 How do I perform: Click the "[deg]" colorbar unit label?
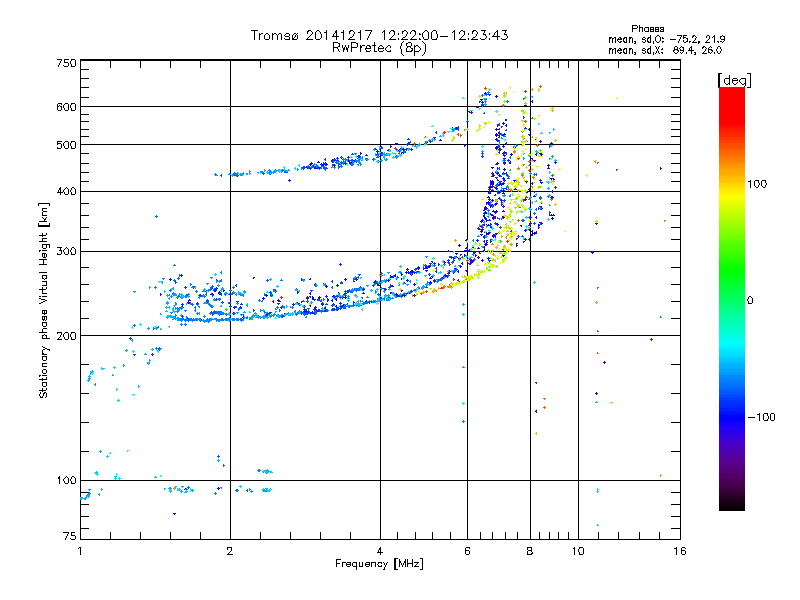[734, 80]
